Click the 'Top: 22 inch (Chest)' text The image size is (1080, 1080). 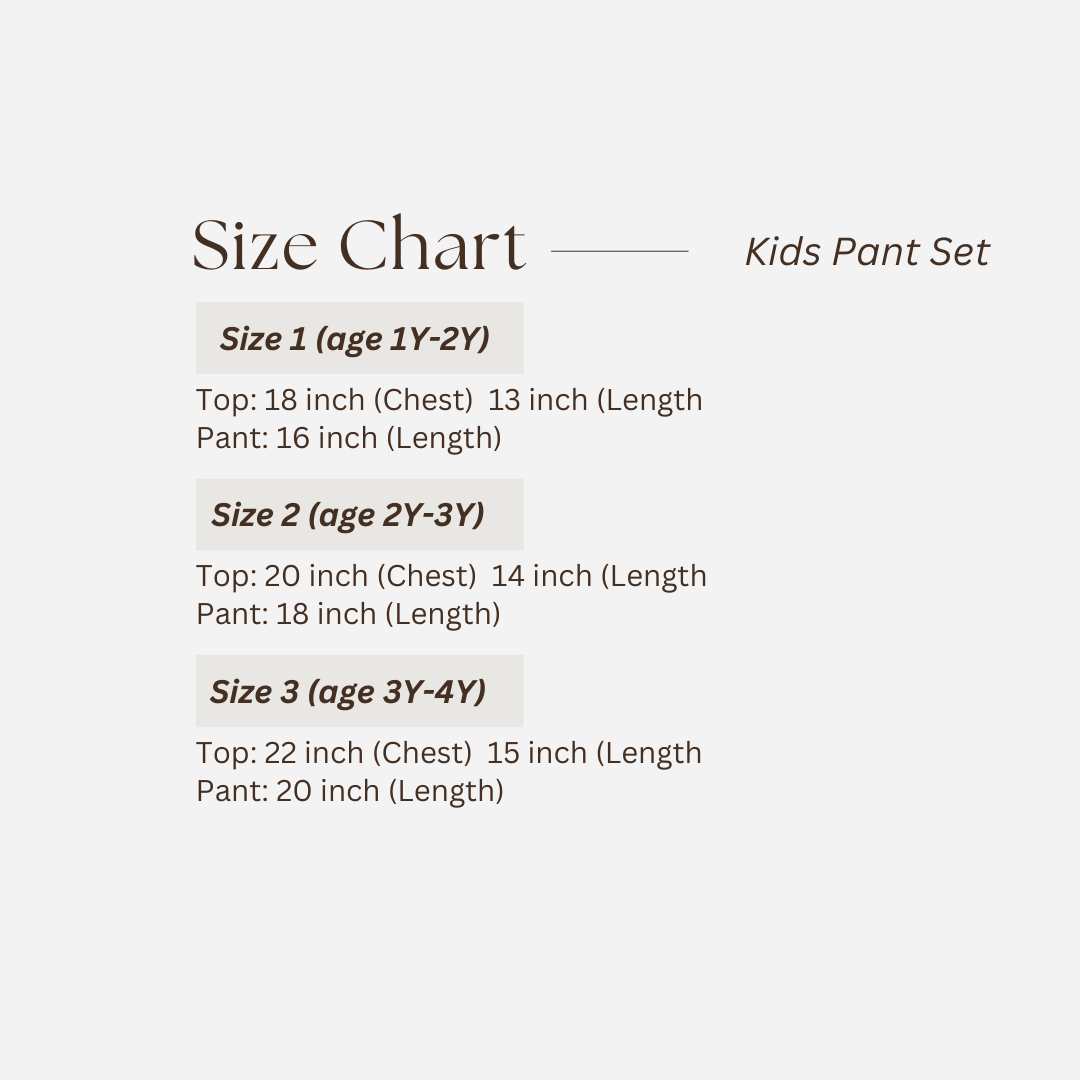pos(334,753)
